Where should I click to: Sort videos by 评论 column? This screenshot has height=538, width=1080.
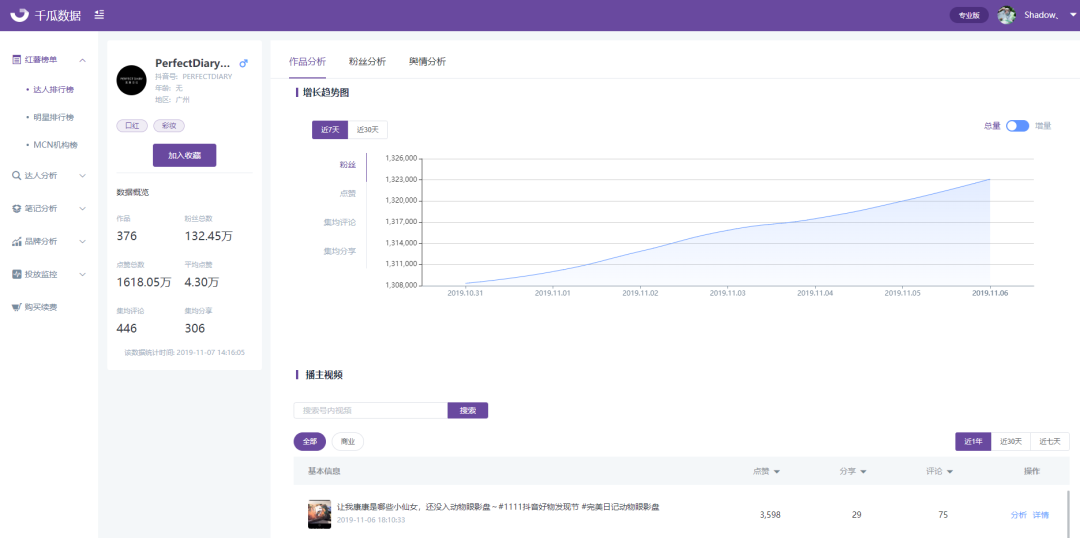coord(939,472)
